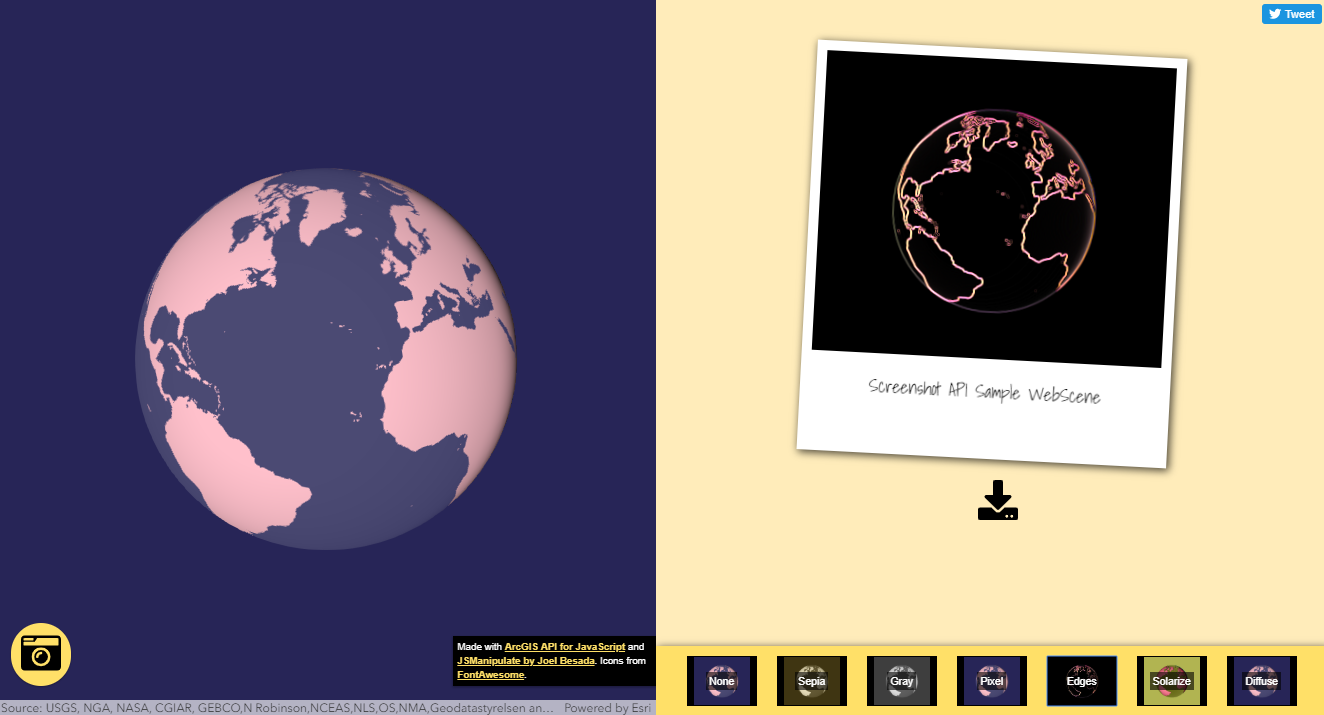
Task: Apply the Solarize filter
Action: coord(1172,681)
